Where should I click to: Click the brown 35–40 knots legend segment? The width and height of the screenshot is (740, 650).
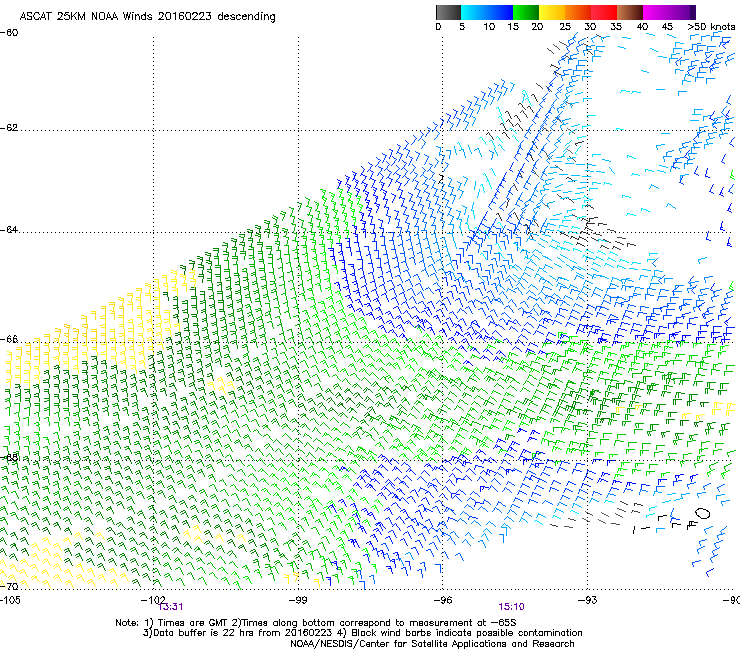(630, 12)
